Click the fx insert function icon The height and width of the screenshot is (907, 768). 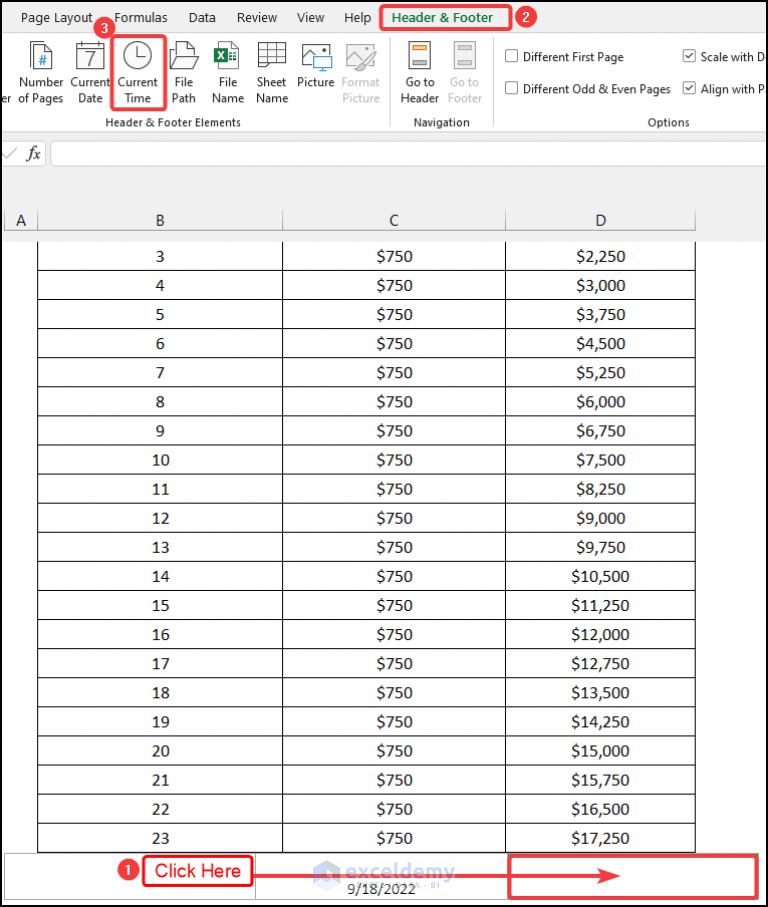34,153
